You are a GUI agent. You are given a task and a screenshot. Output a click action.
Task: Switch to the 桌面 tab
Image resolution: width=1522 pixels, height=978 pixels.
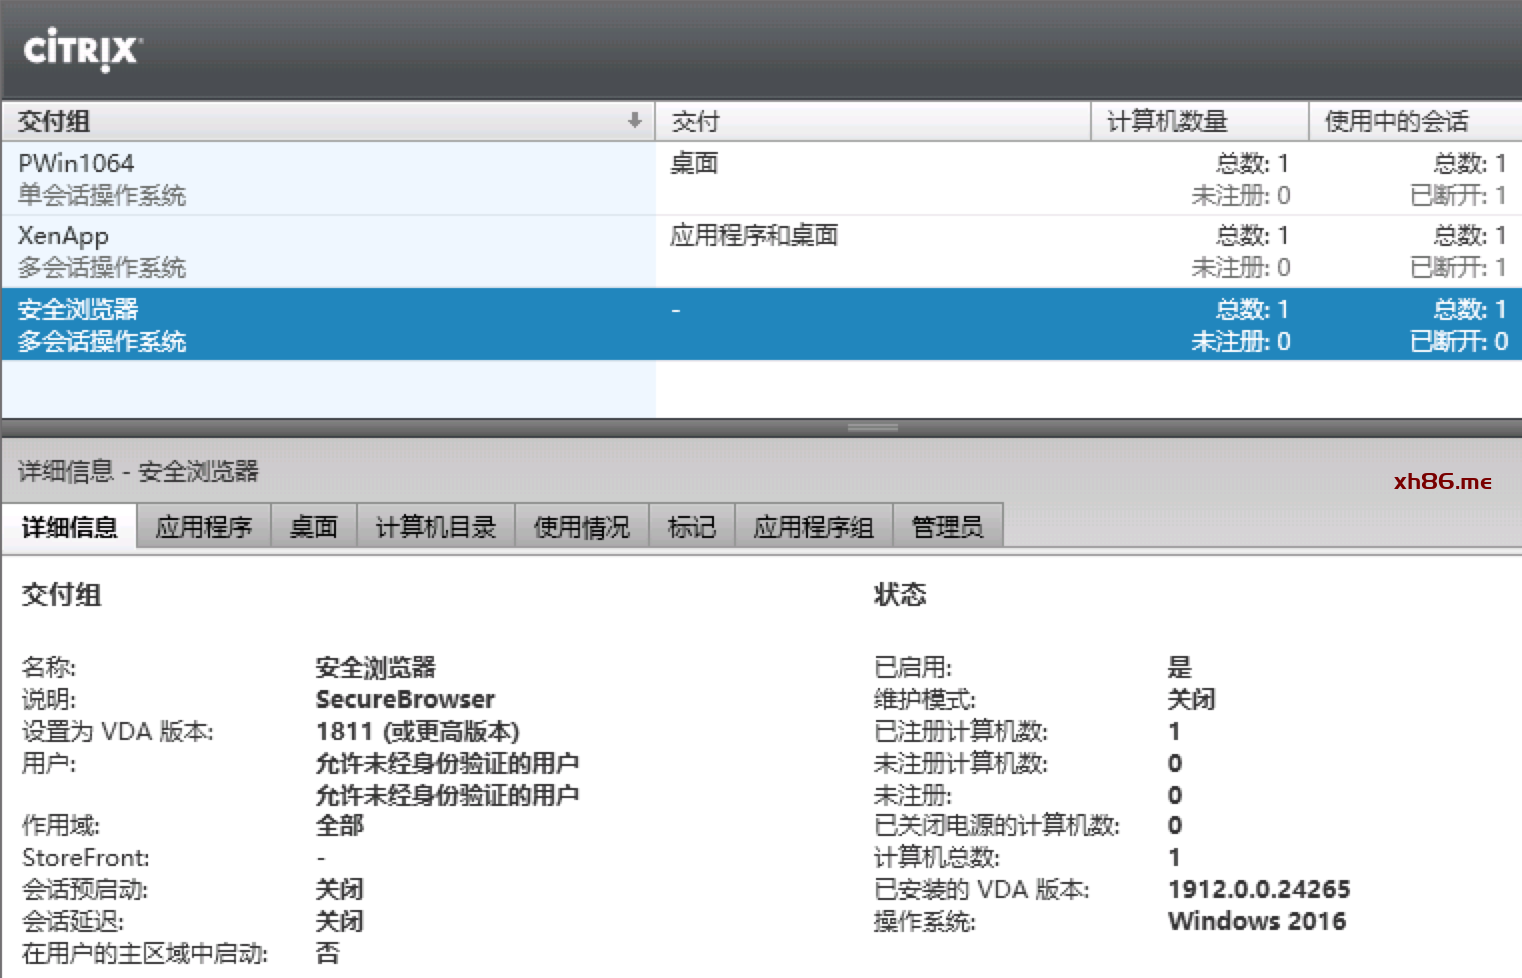tap(313, 527)
